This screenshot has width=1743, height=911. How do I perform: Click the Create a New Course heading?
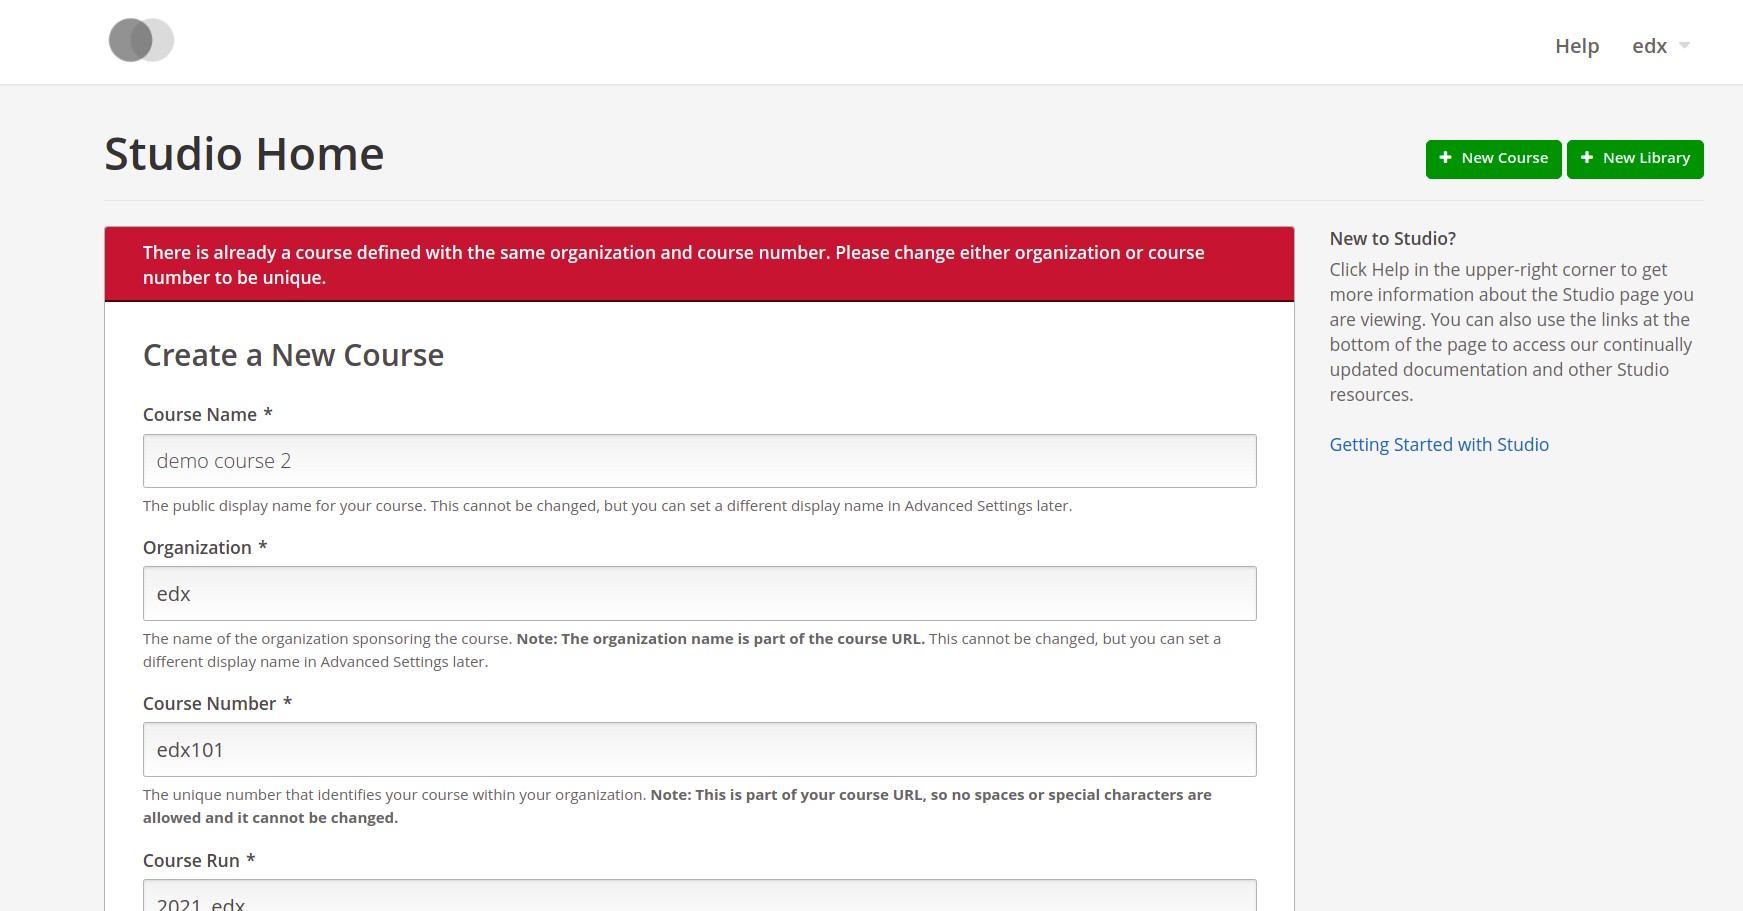[293, 355]
